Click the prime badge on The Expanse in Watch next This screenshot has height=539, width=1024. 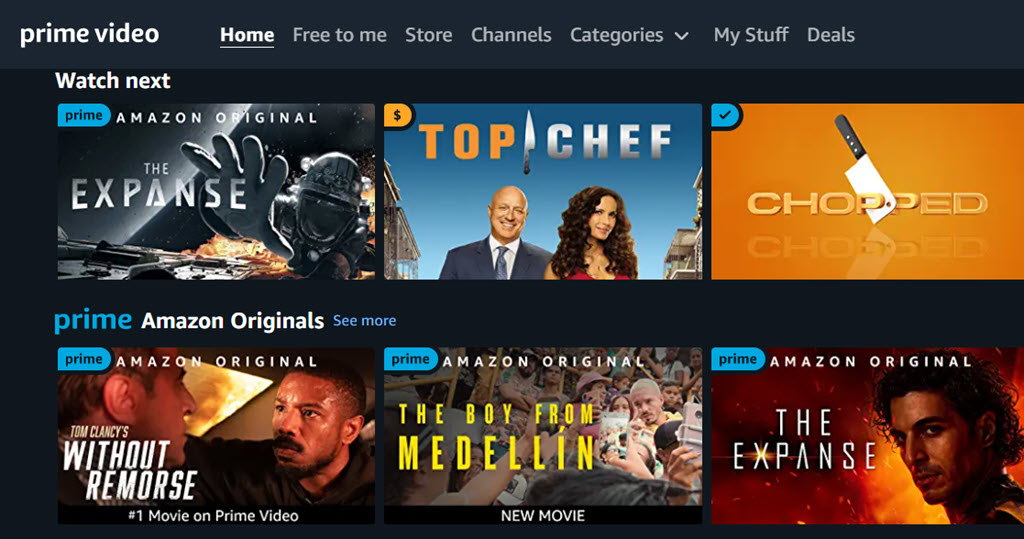[x=84, y=116]
